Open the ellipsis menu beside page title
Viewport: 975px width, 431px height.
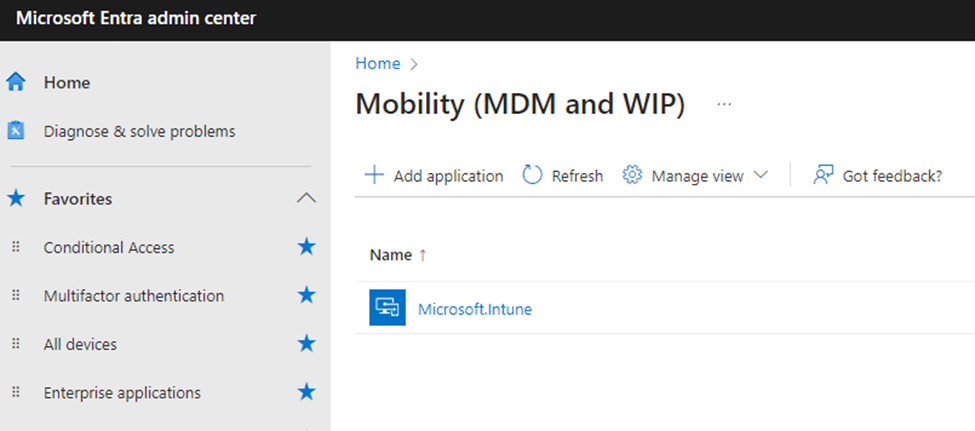coord(724,104)
